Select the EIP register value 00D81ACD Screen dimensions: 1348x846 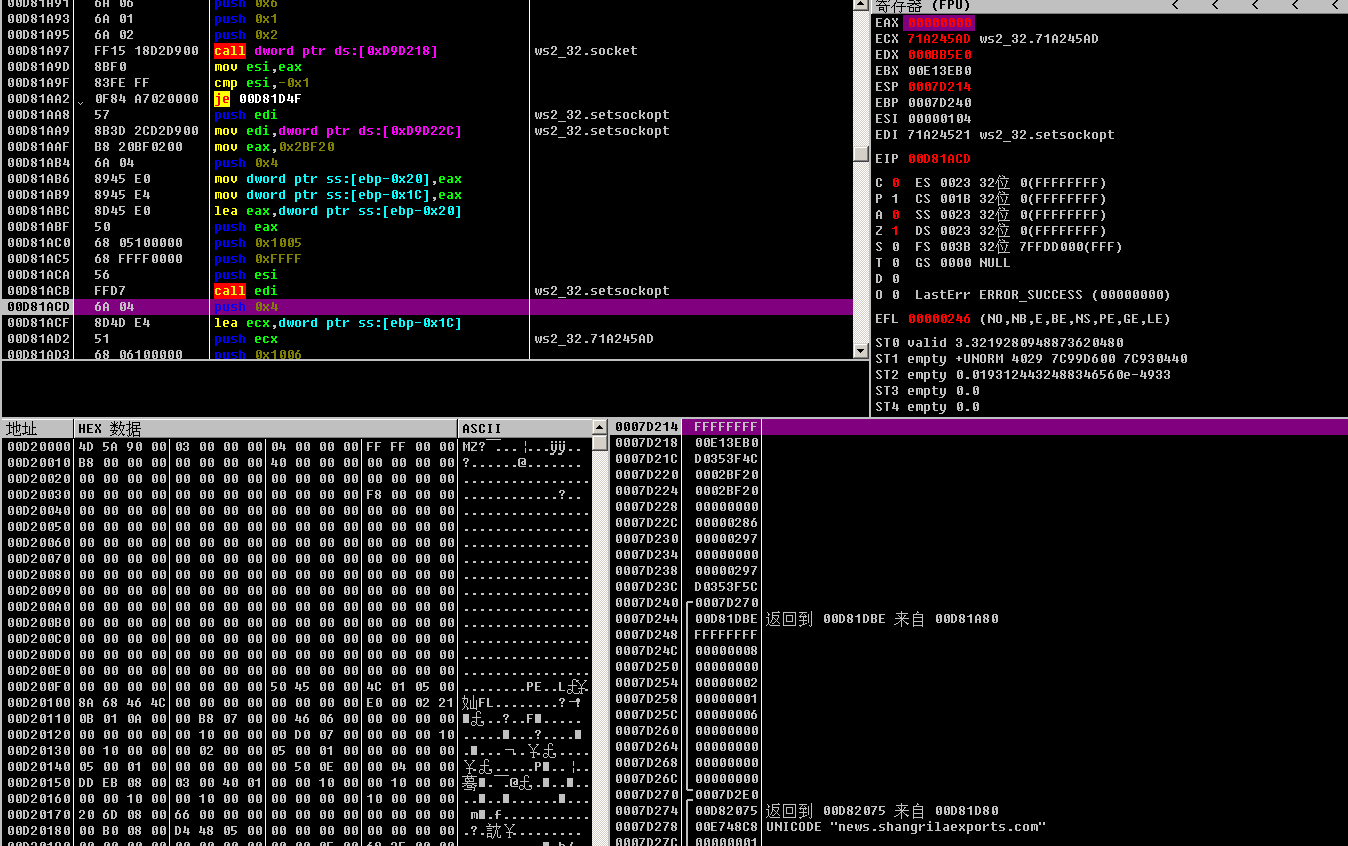pos(939,159)
